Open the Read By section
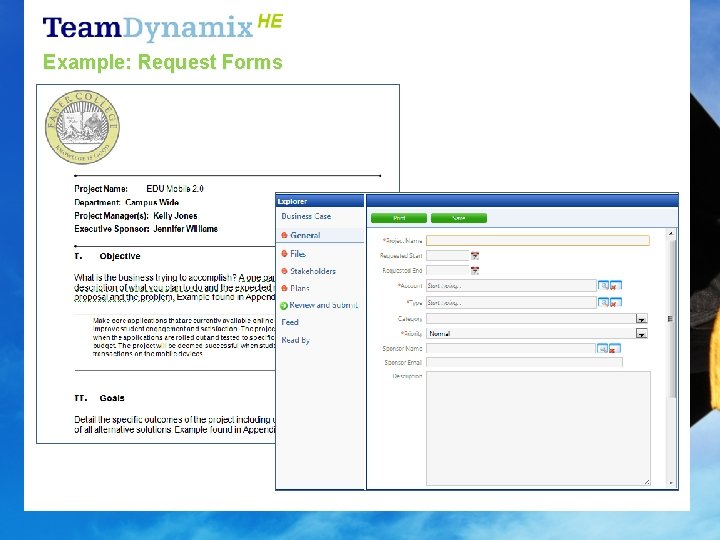The image size is (720, 540). point(295,340)
